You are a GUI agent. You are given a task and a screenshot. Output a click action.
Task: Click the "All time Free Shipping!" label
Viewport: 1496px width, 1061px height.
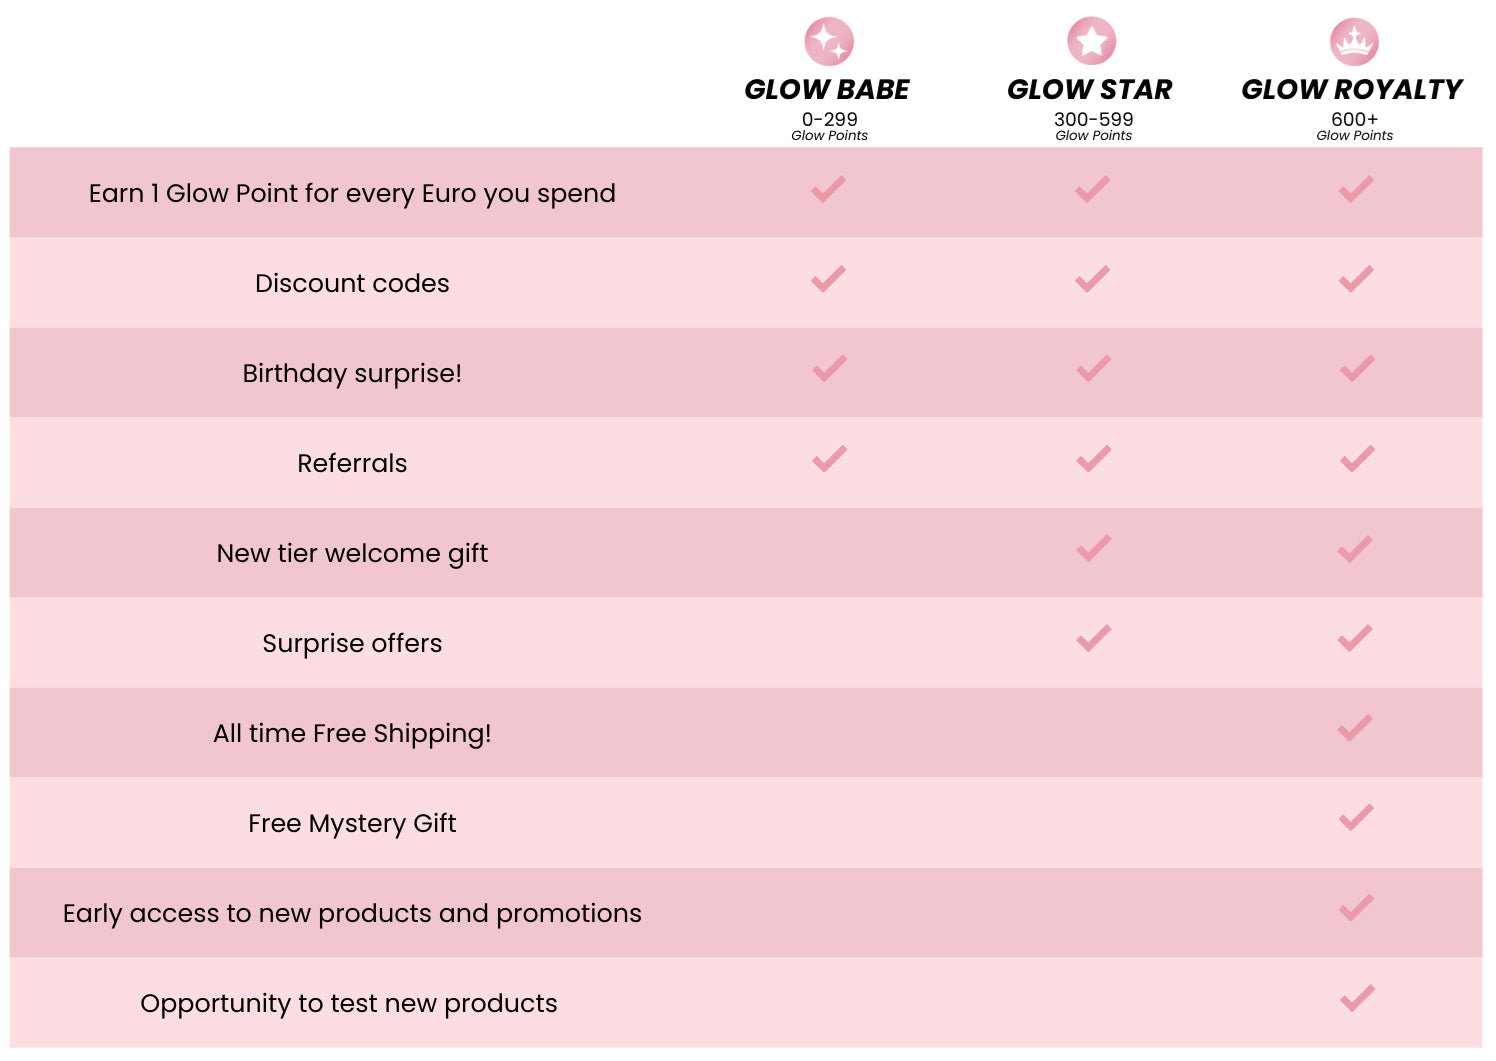(352, 733)
